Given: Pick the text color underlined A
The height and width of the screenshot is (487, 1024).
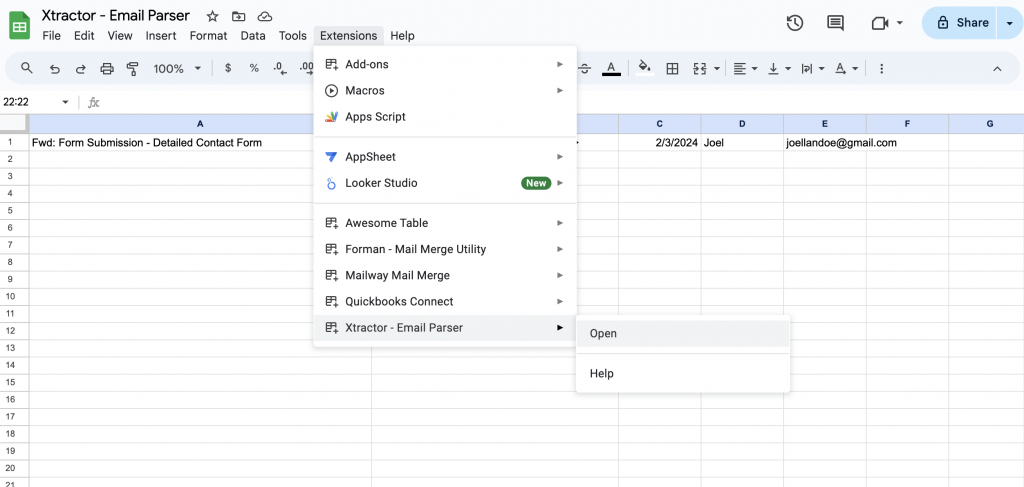Looking at the screenshot, I should coord(611,69).
